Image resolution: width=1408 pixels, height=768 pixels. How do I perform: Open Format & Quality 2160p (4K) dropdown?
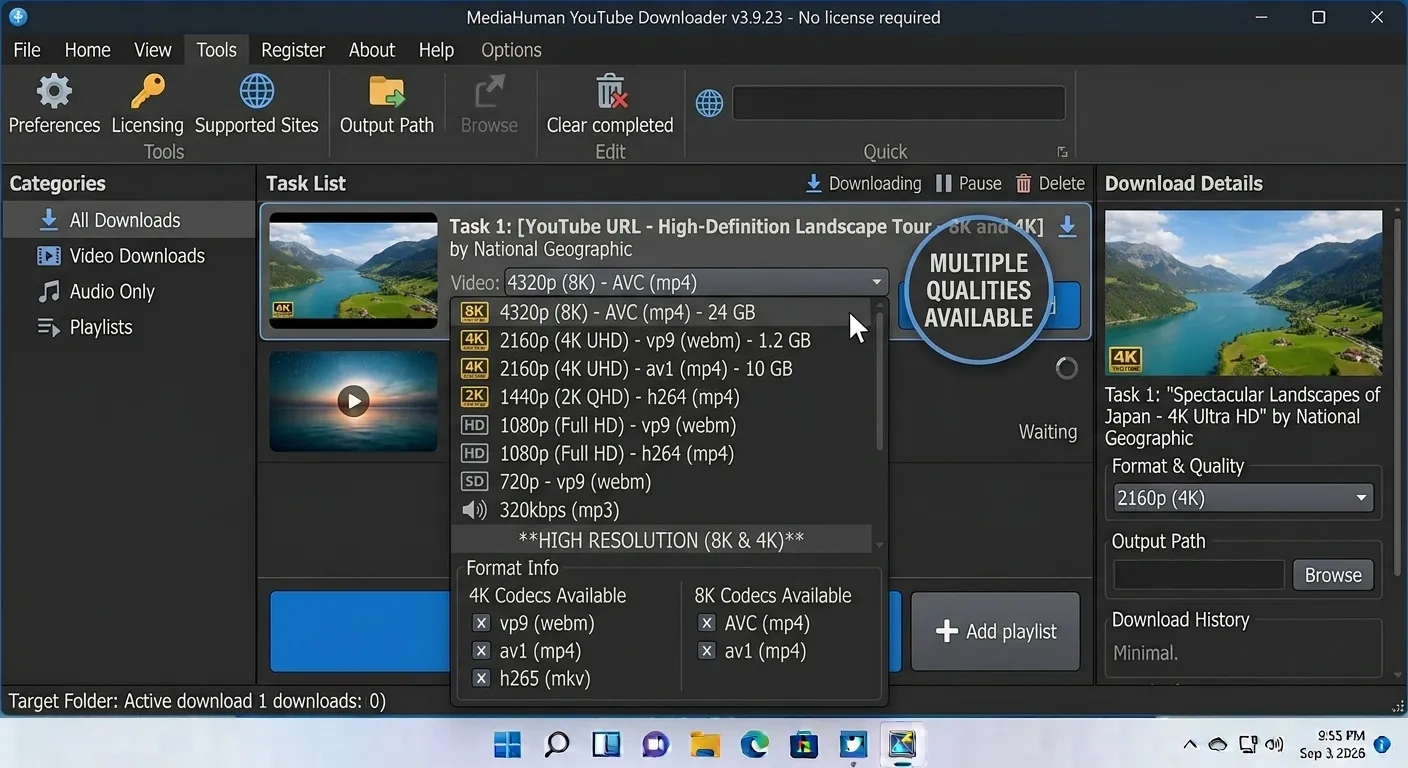point(1243,498)
